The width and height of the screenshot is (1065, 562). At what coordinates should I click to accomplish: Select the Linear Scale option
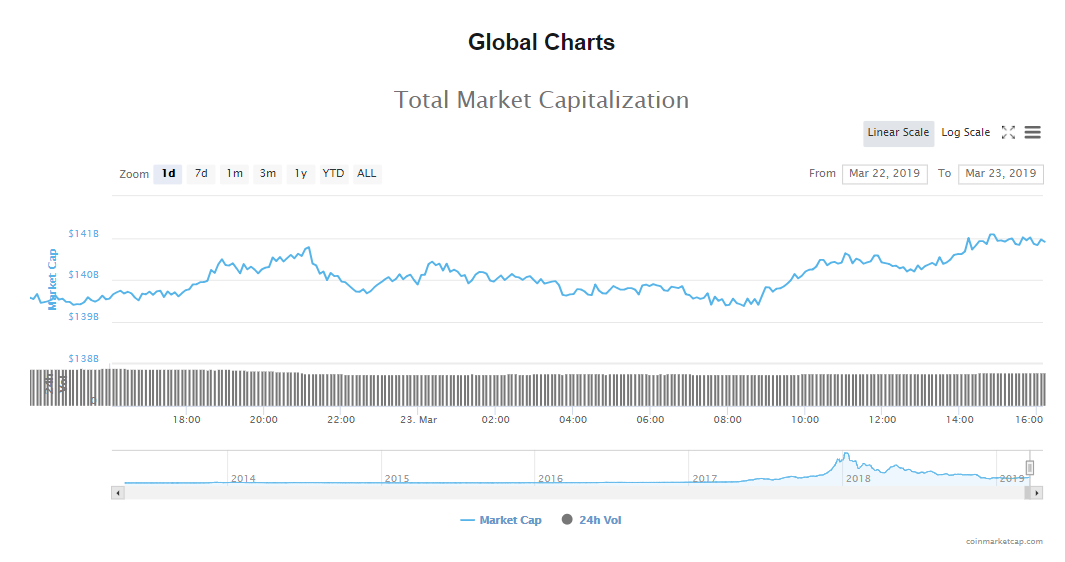[898, 133]
